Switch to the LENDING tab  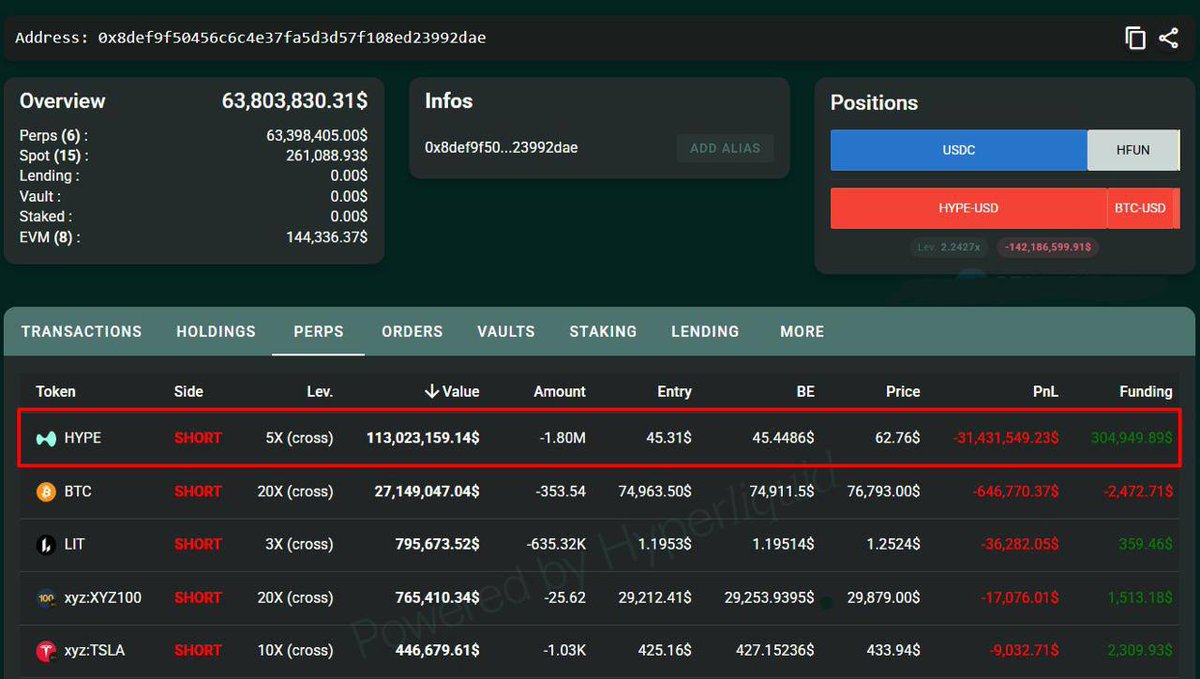(x=705, y=331)
